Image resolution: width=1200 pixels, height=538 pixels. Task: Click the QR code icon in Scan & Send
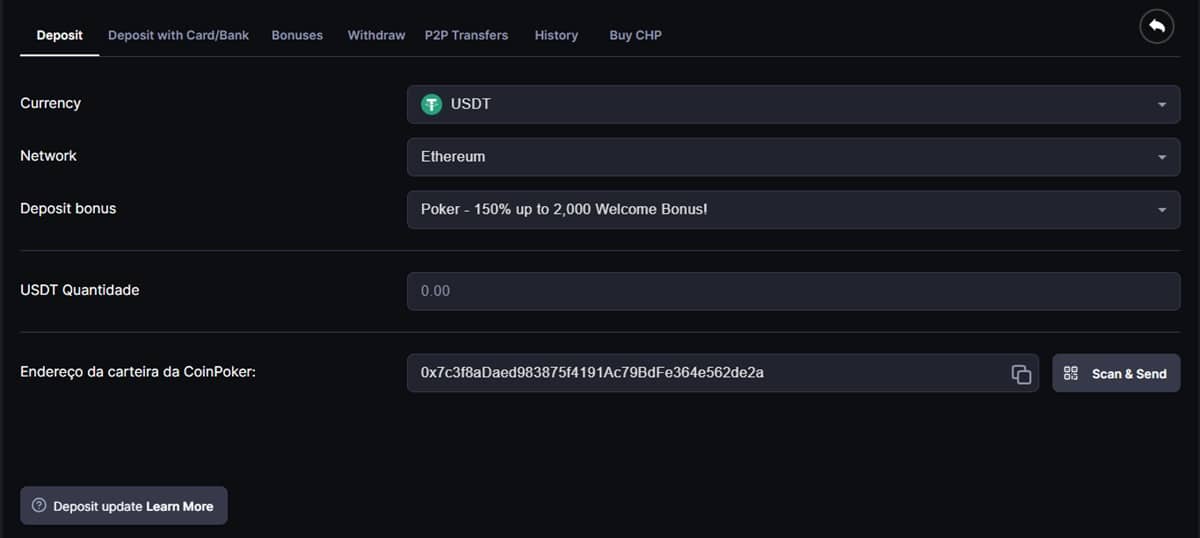click(x=1071, y=373)
